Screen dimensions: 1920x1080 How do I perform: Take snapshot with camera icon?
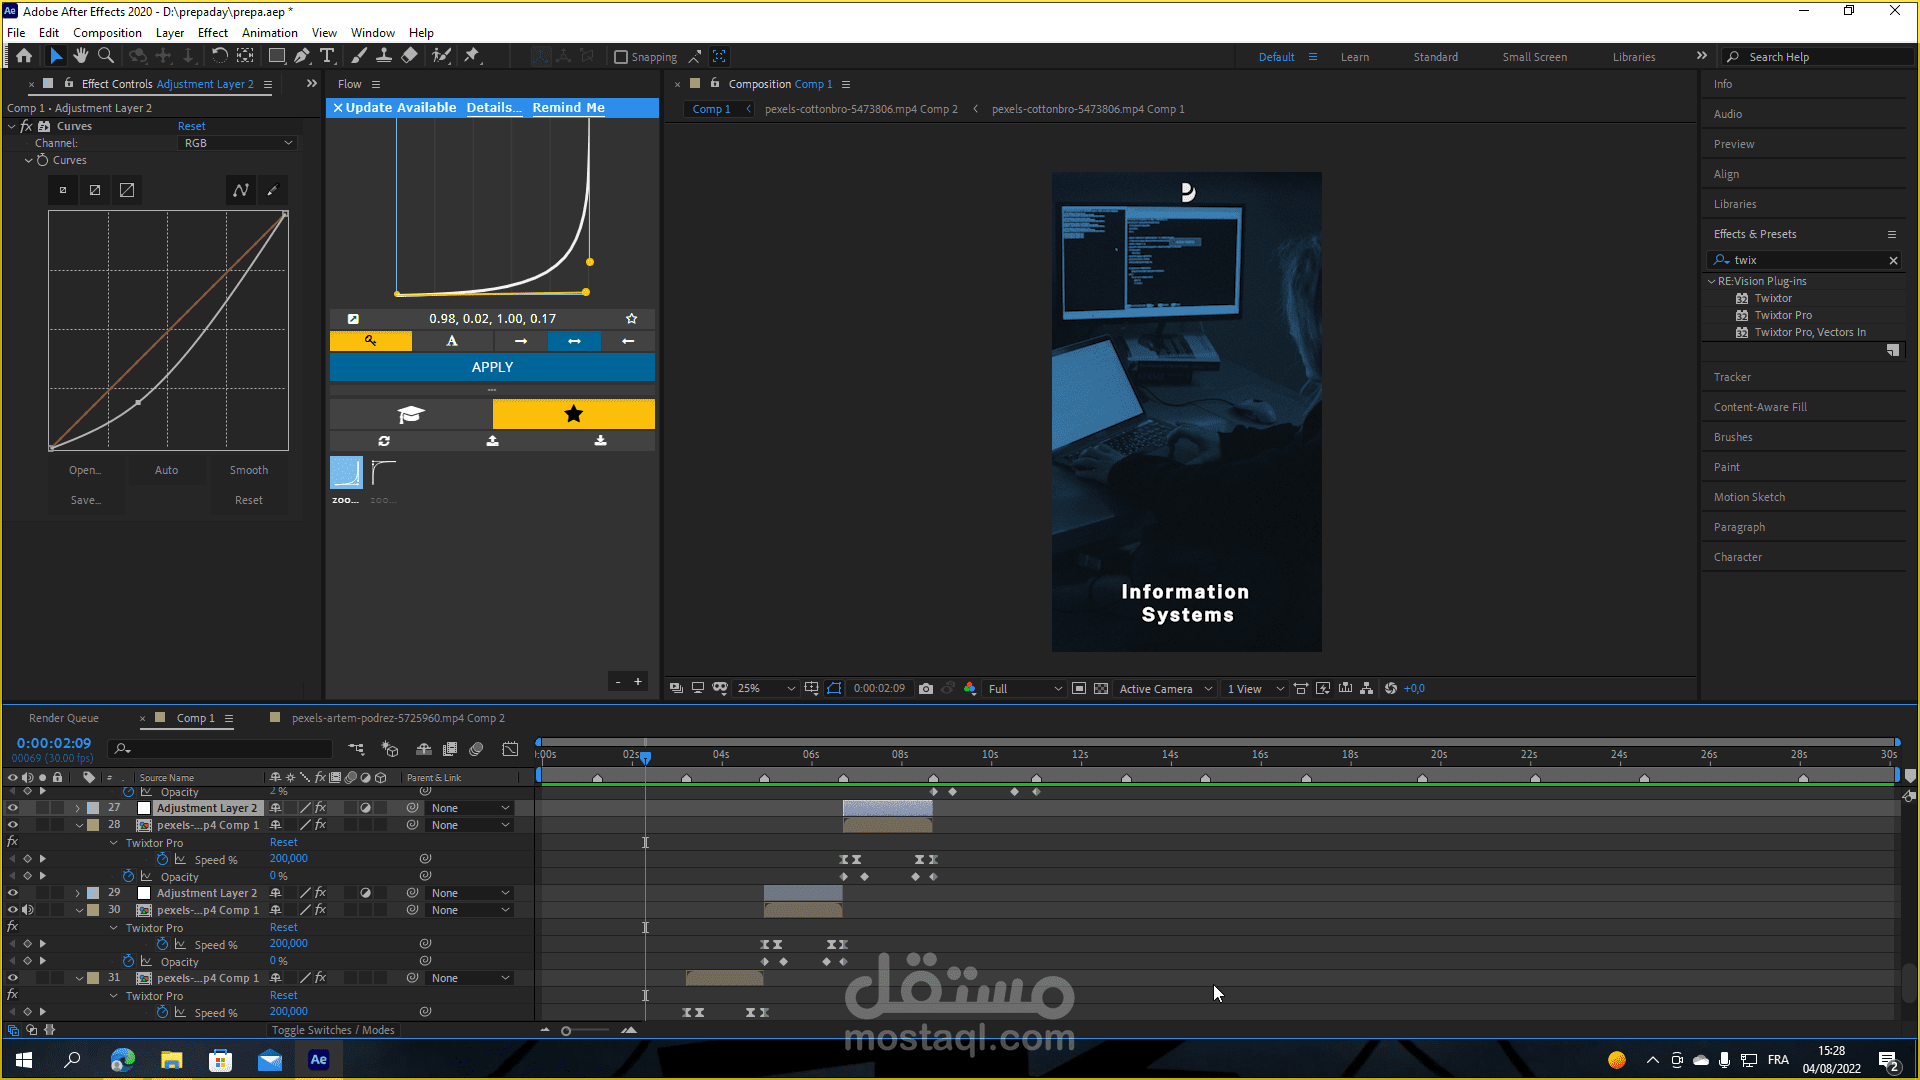click(x=926, y=689)
